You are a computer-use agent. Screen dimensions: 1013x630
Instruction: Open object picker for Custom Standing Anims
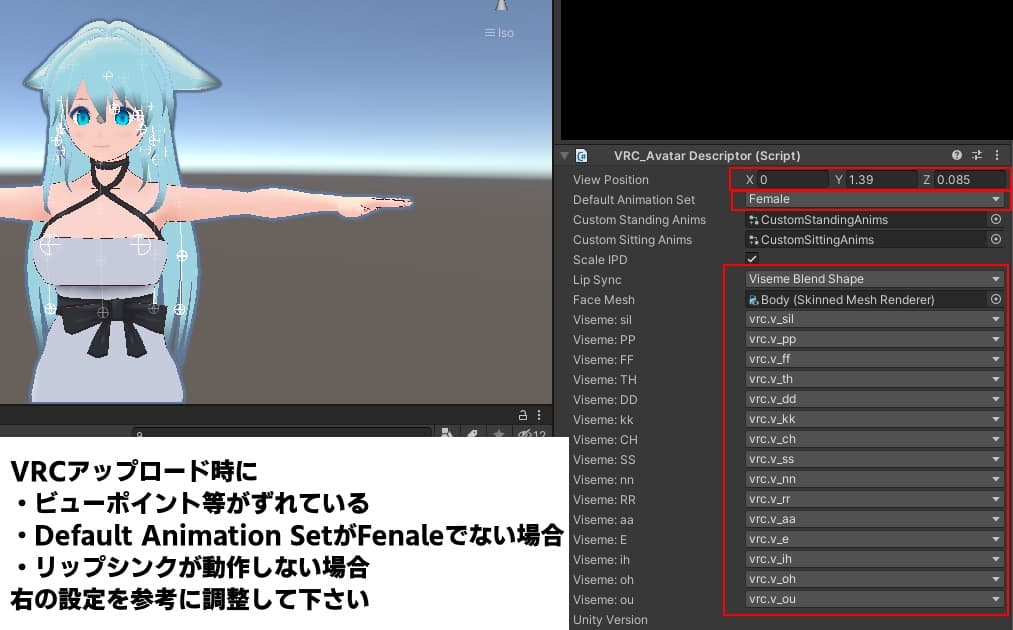pos(995,219)
